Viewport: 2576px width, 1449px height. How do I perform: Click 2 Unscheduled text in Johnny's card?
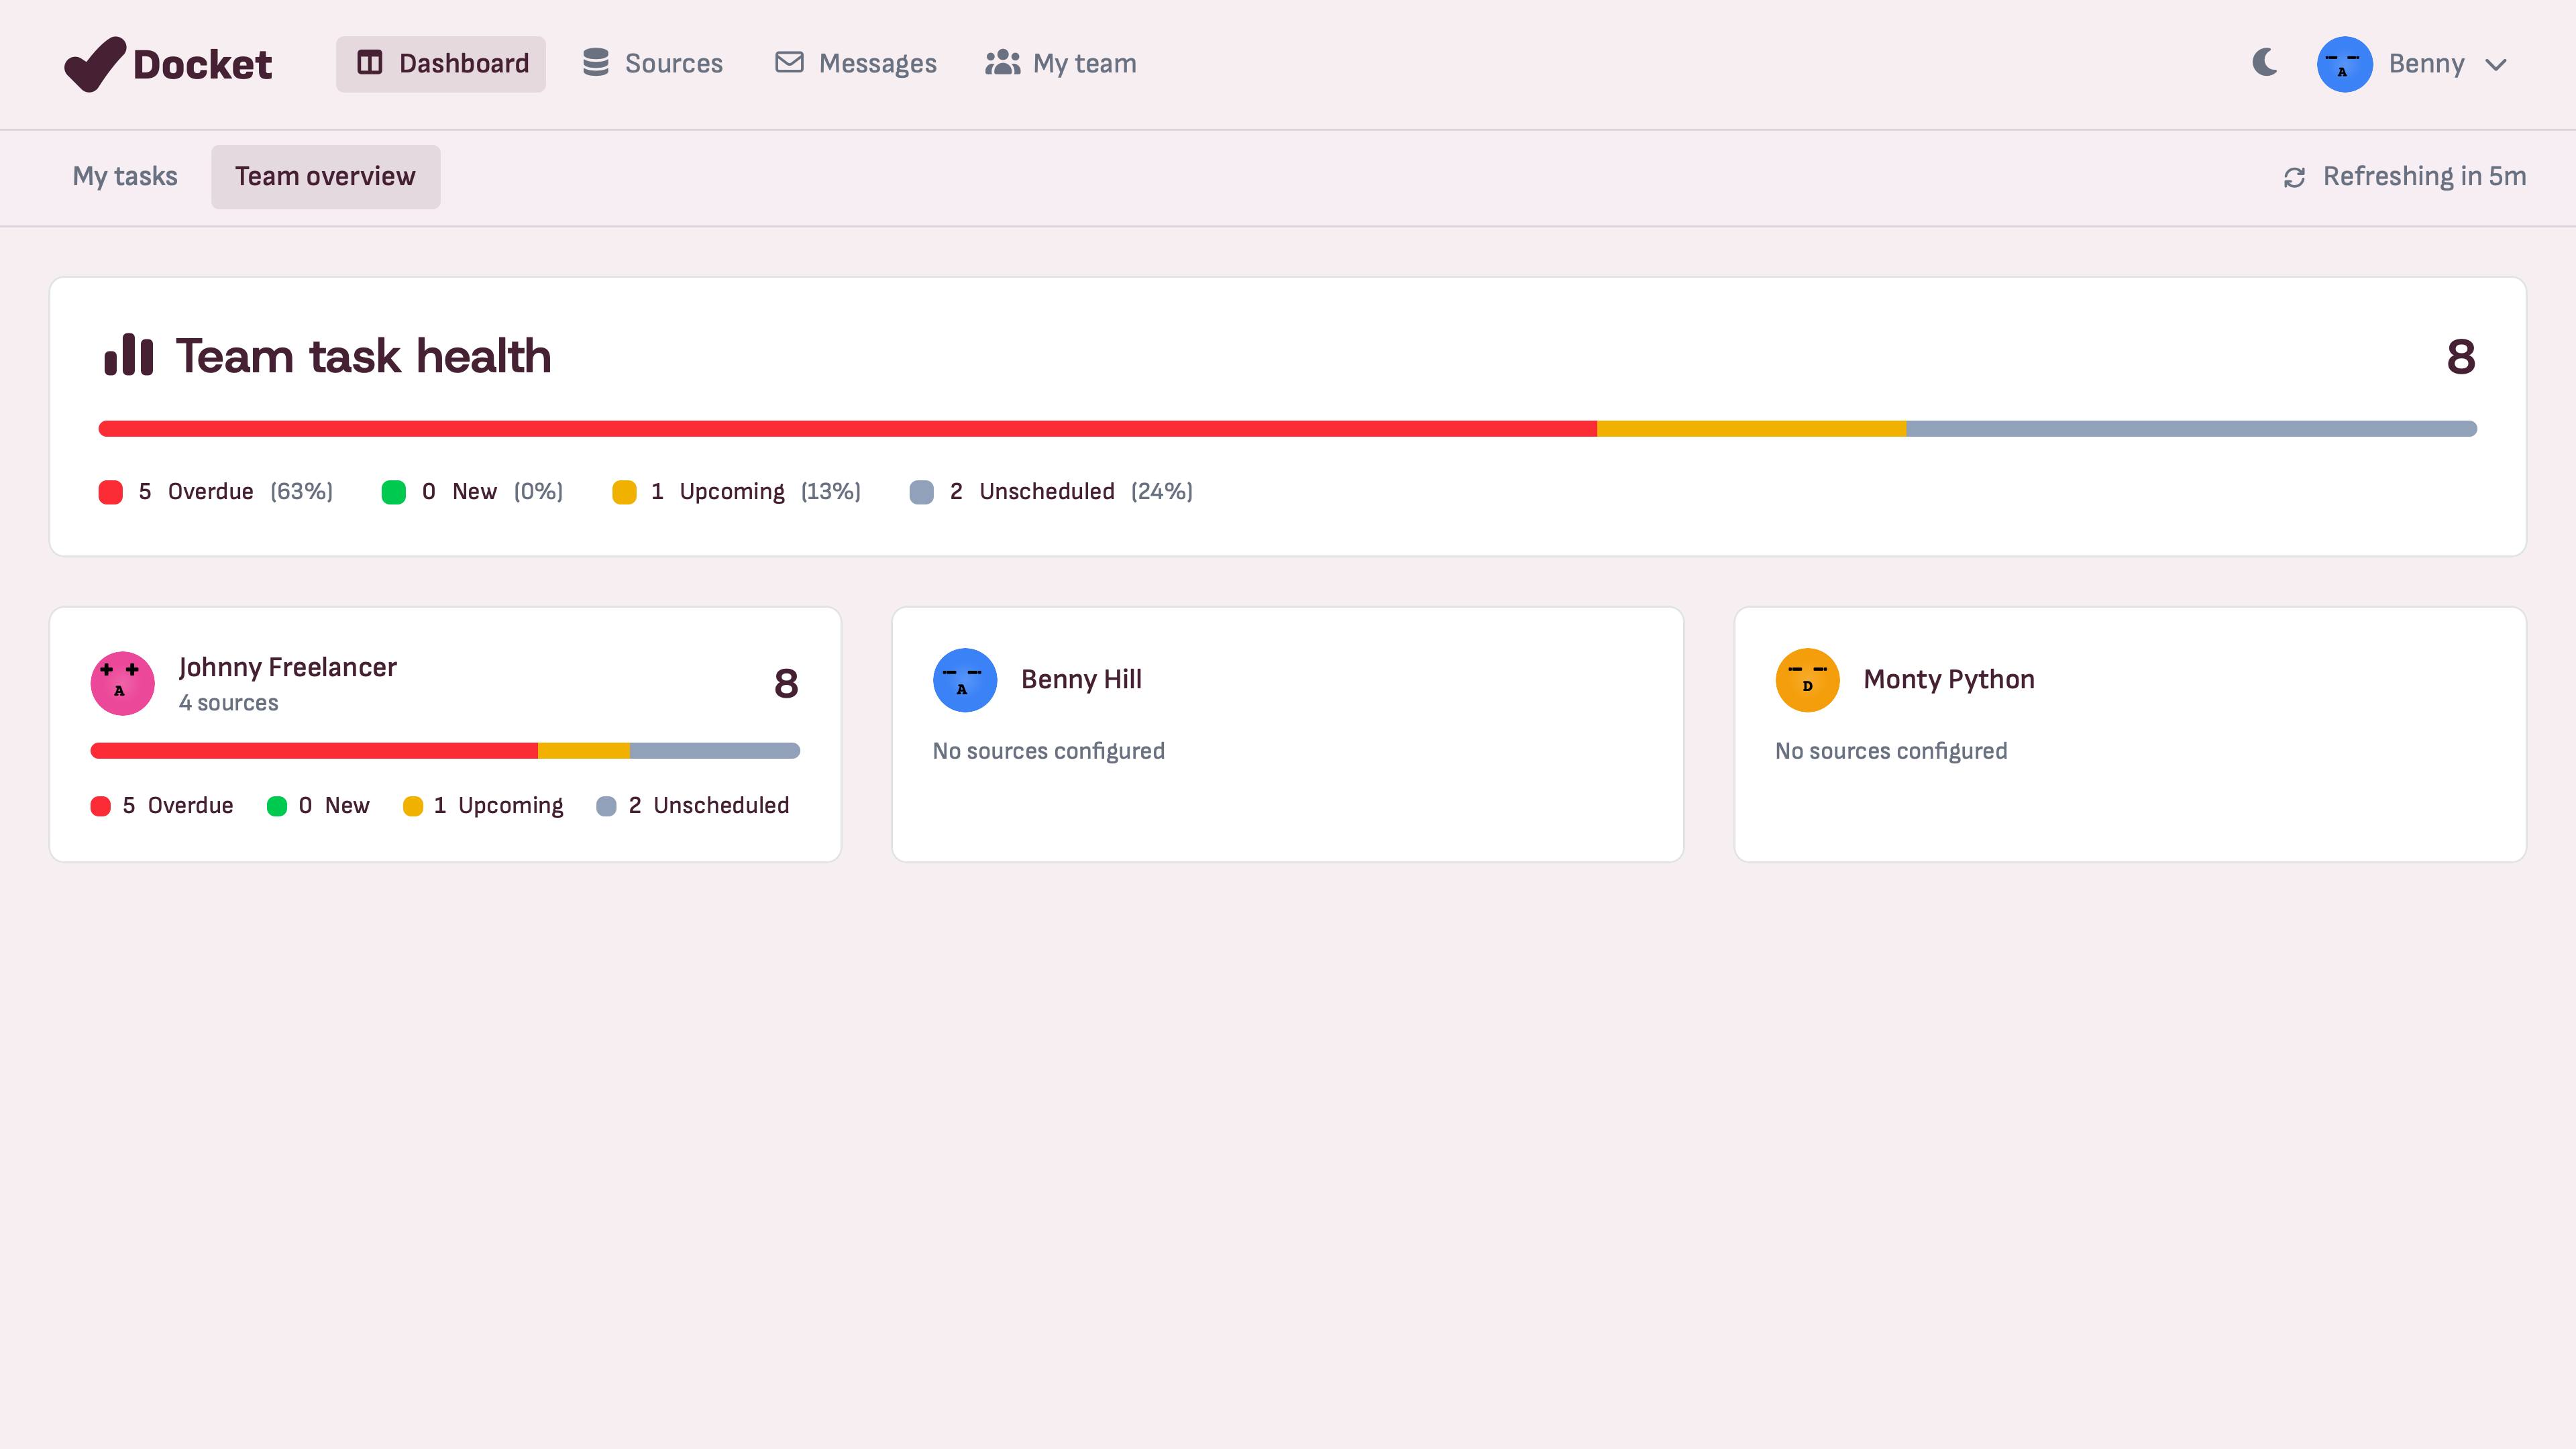[709, 806]
